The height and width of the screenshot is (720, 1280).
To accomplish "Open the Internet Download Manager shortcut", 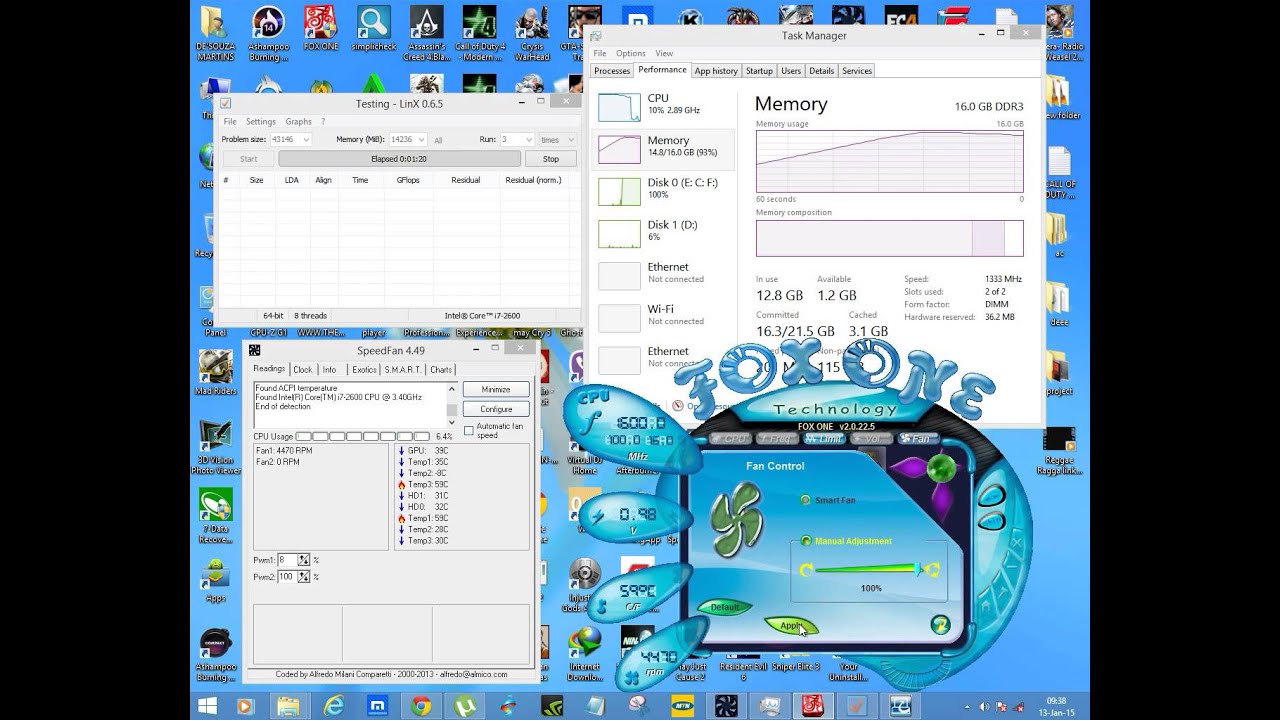I will [x=585, y=654].
